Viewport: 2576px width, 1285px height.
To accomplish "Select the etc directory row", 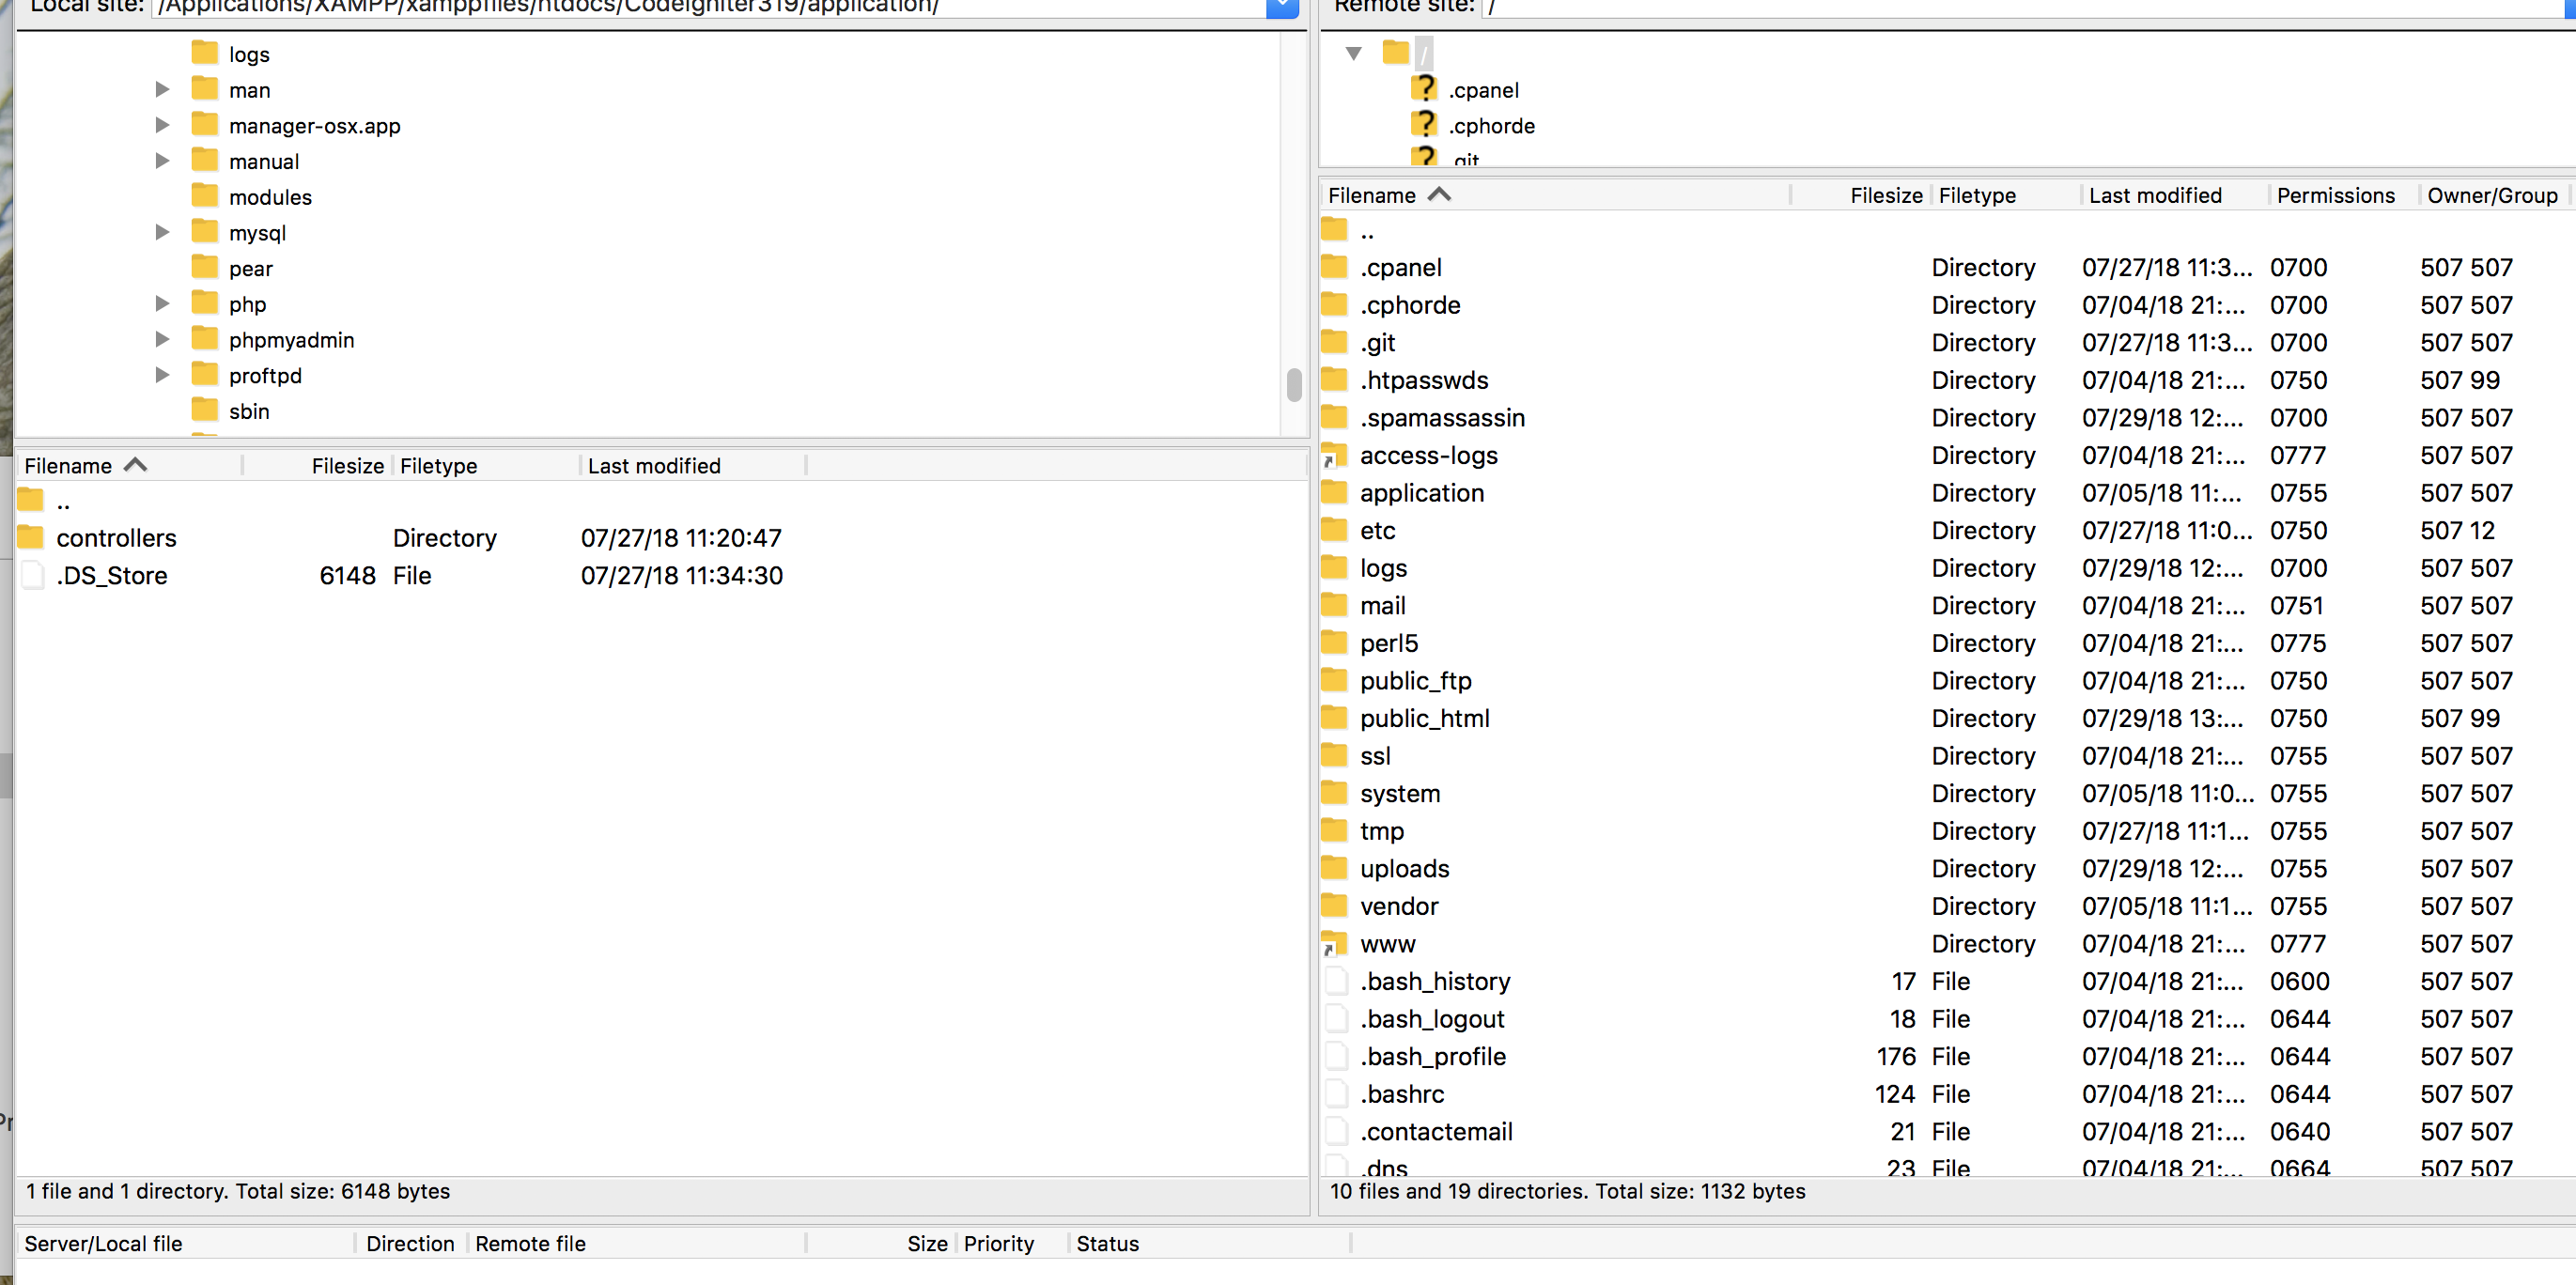I will click(1947, 530).
